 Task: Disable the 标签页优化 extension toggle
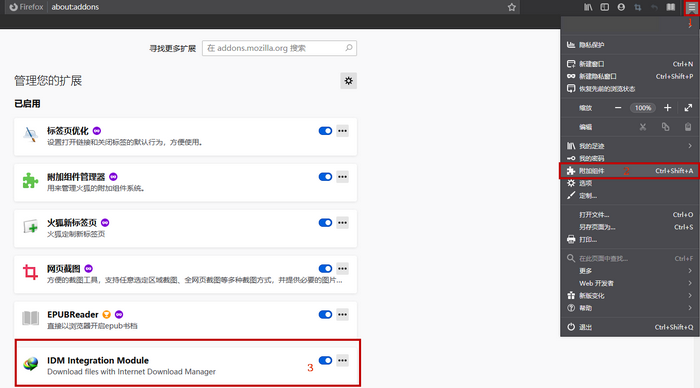[325, 131]
